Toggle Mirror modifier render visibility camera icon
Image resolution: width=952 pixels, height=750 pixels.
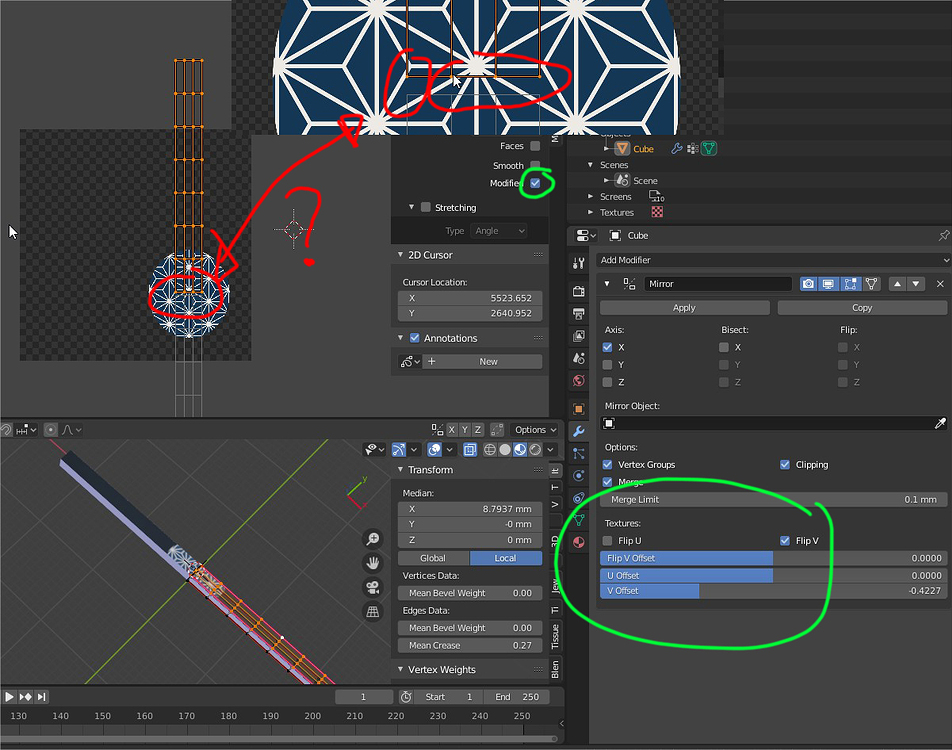coord(808,284)
